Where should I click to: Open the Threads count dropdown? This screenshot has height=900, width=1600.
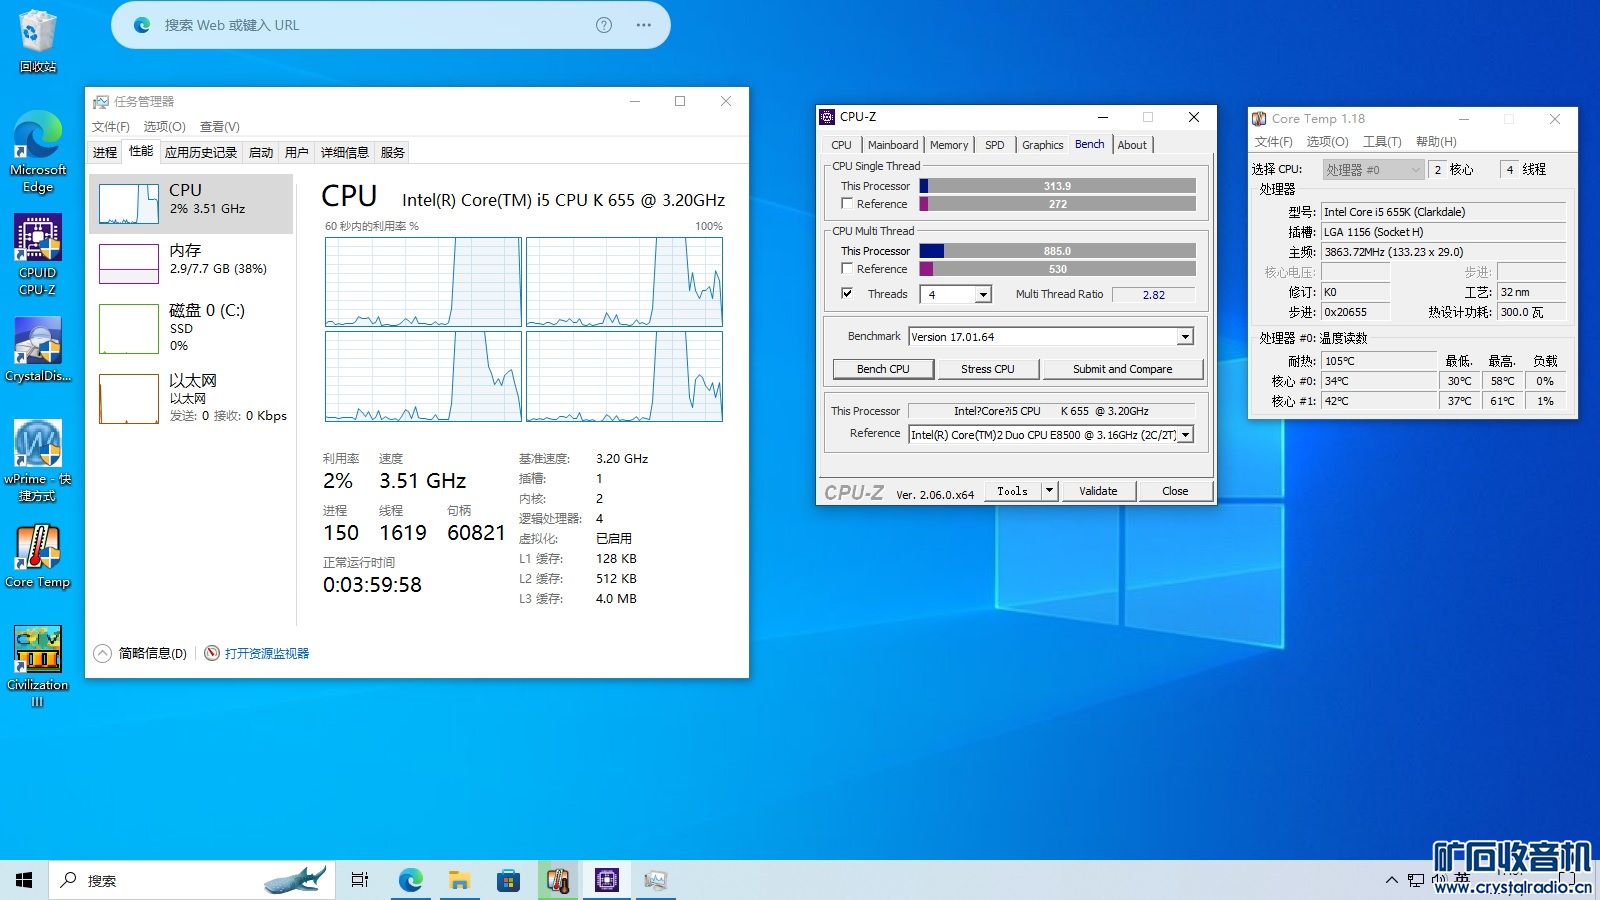point(983,295)
